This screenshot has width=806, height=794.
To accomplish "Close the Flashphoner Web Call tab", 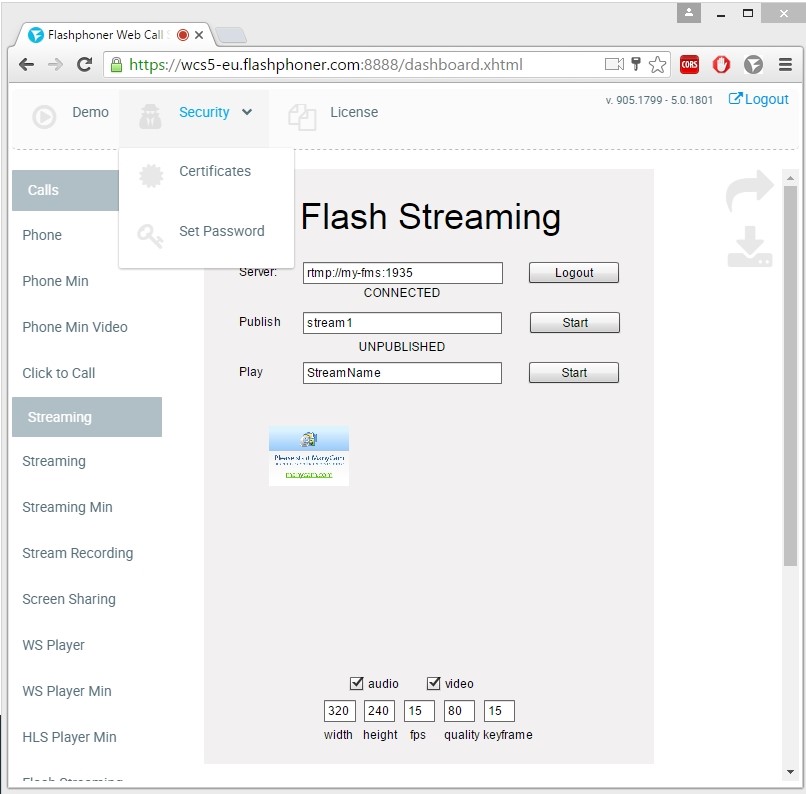I will tap(199, 35).
